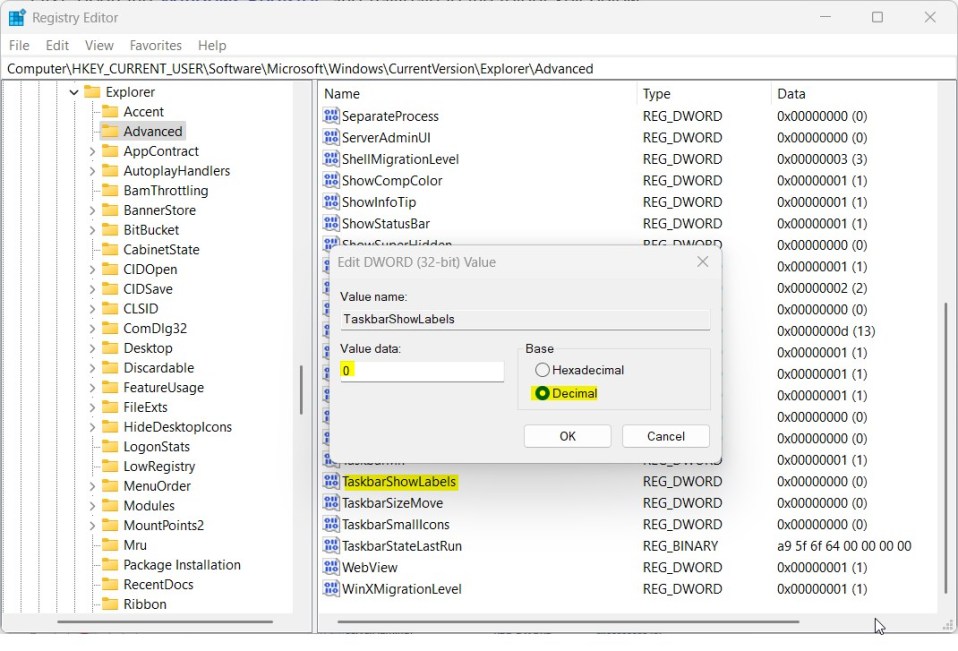The image size is (958, 651).
Task: Click OK in the Edit DWORD dialog
Action: tap(567, 436)
